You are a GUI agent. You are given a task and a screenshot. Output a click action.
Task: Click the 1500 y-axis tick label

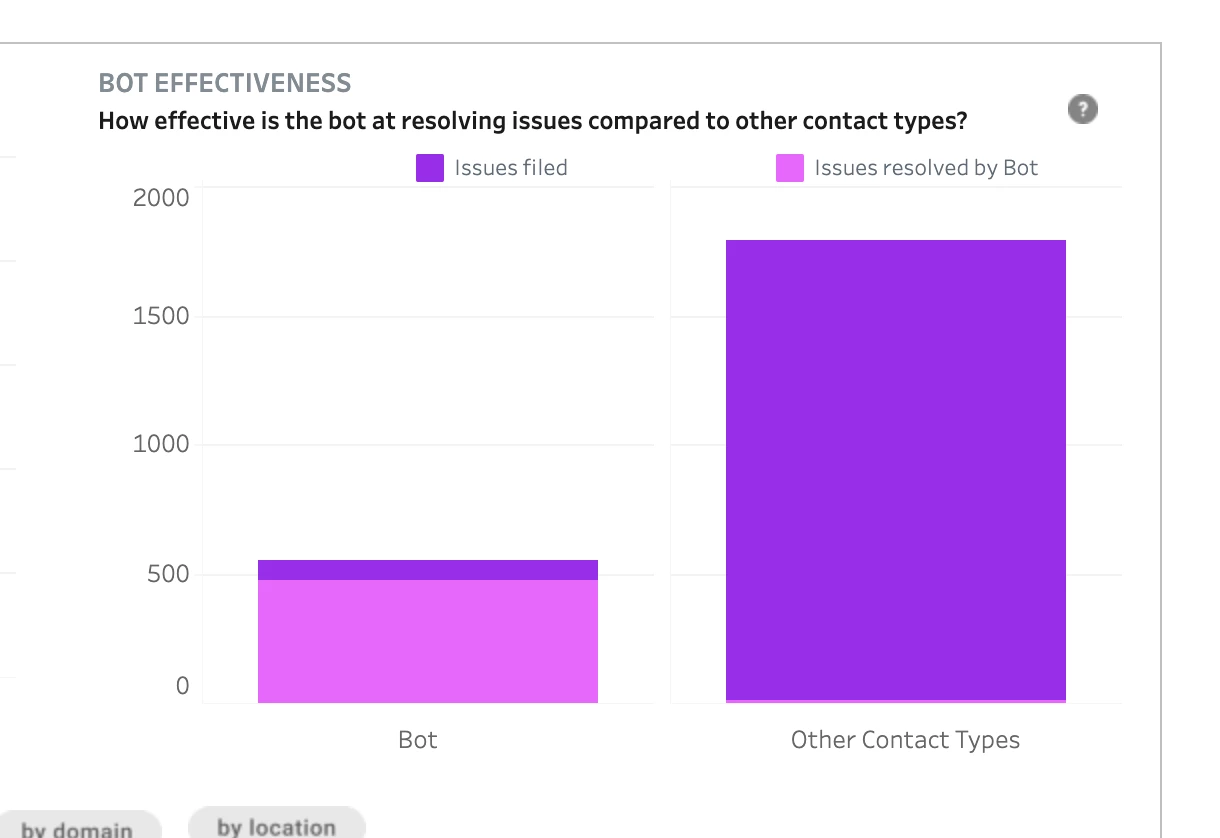[161, 316]
